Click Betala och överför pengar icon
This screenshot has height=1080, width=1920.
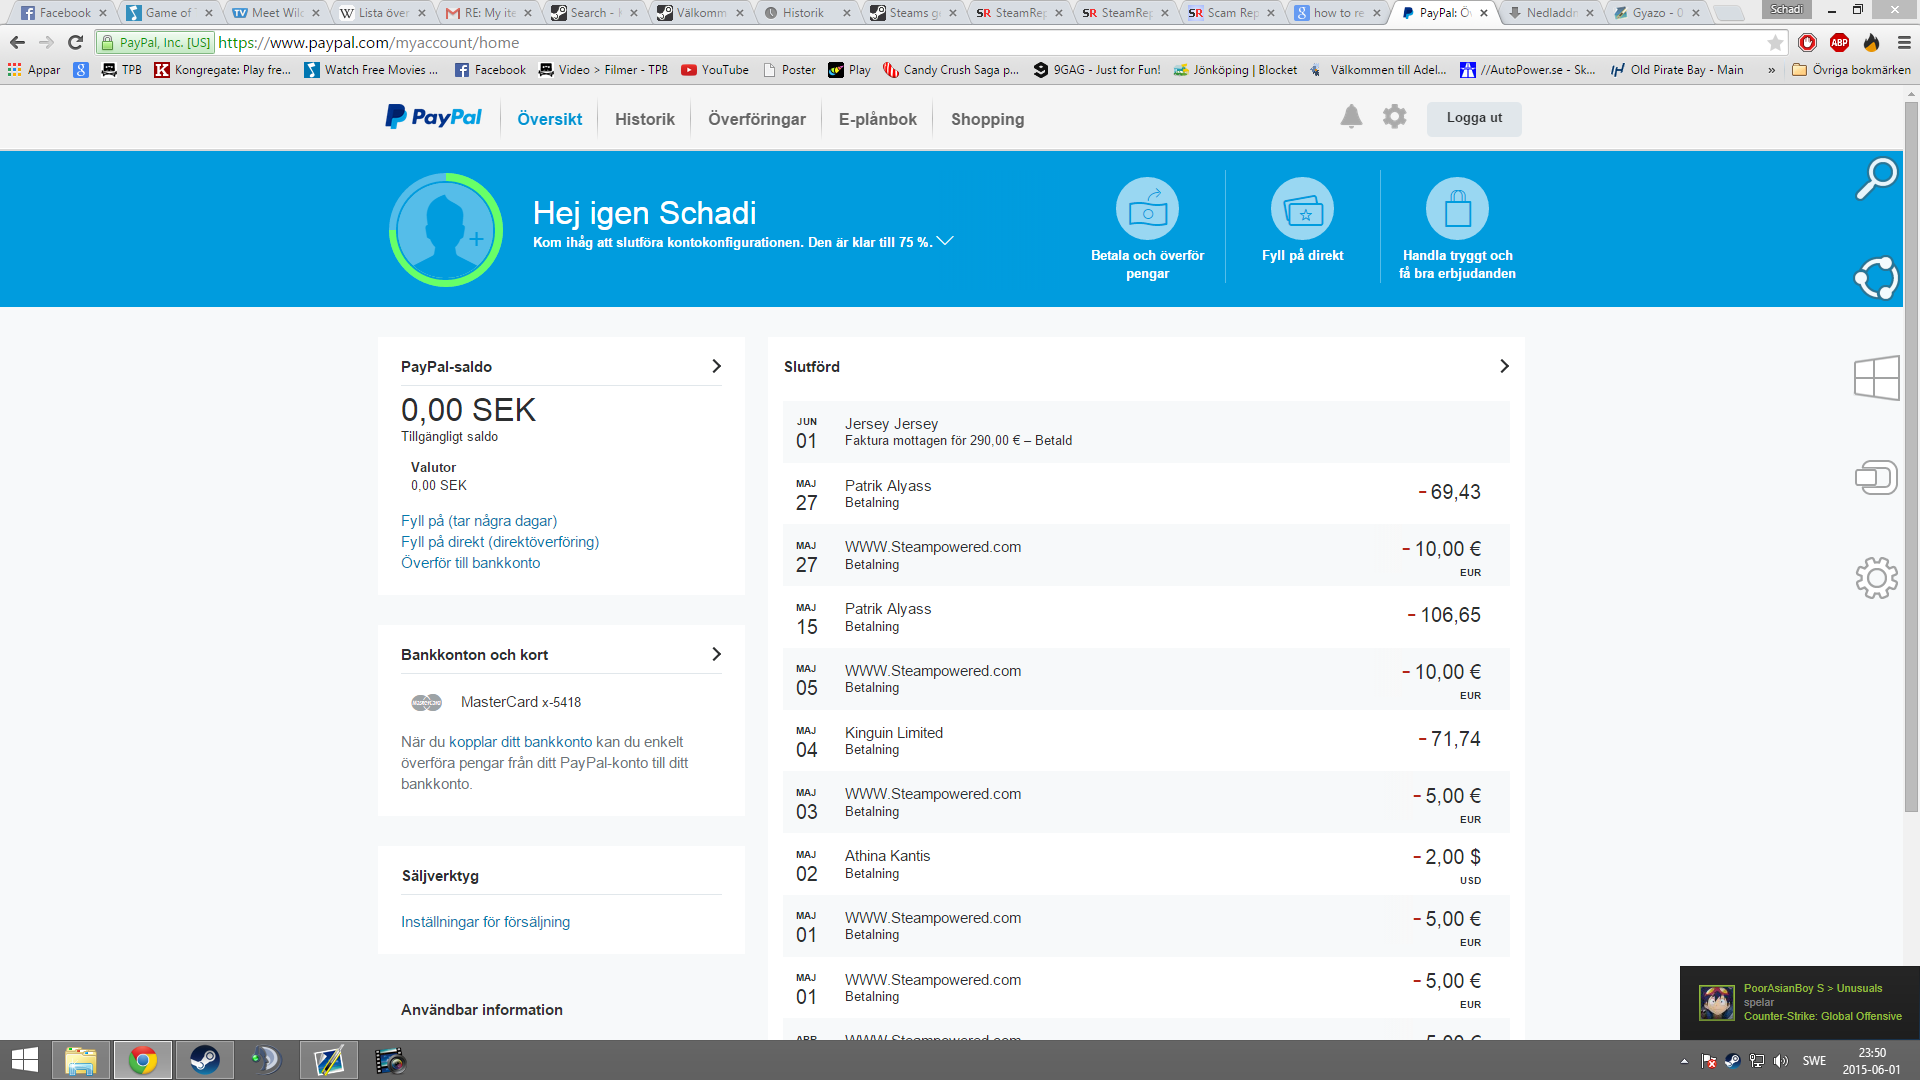1147,209
